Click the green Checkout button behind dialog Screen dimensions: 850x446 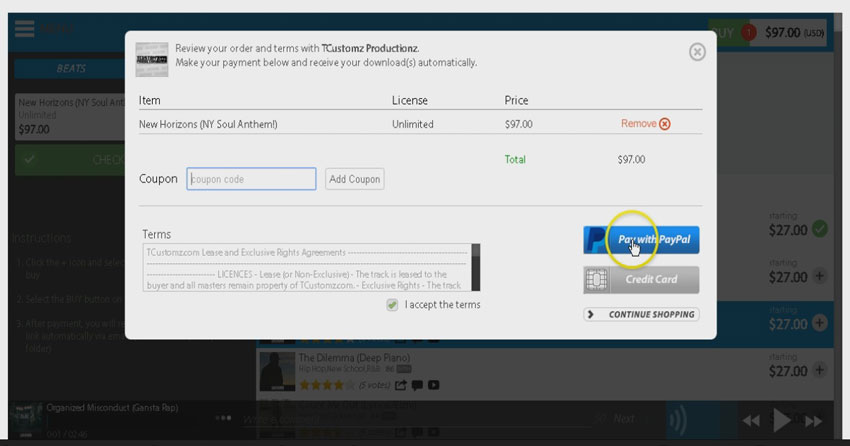coord(70,160)
